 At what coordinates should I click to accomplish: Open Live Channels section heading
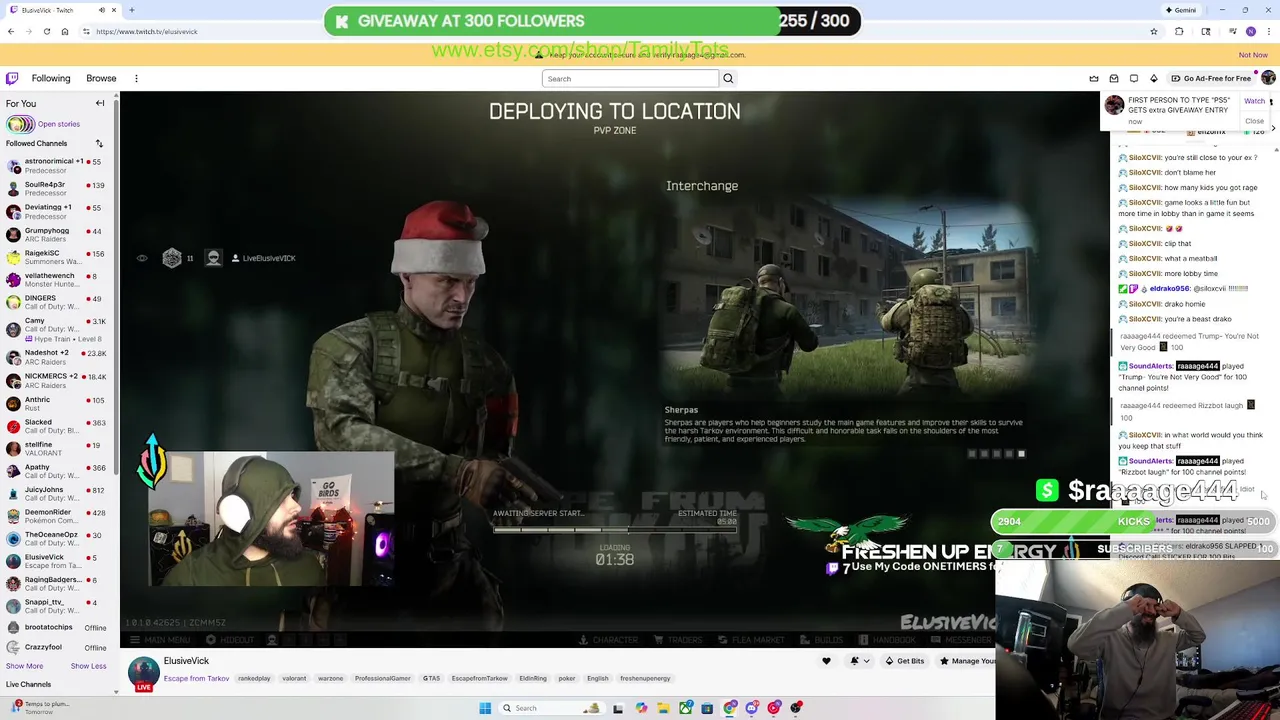(x=28, y=685)
